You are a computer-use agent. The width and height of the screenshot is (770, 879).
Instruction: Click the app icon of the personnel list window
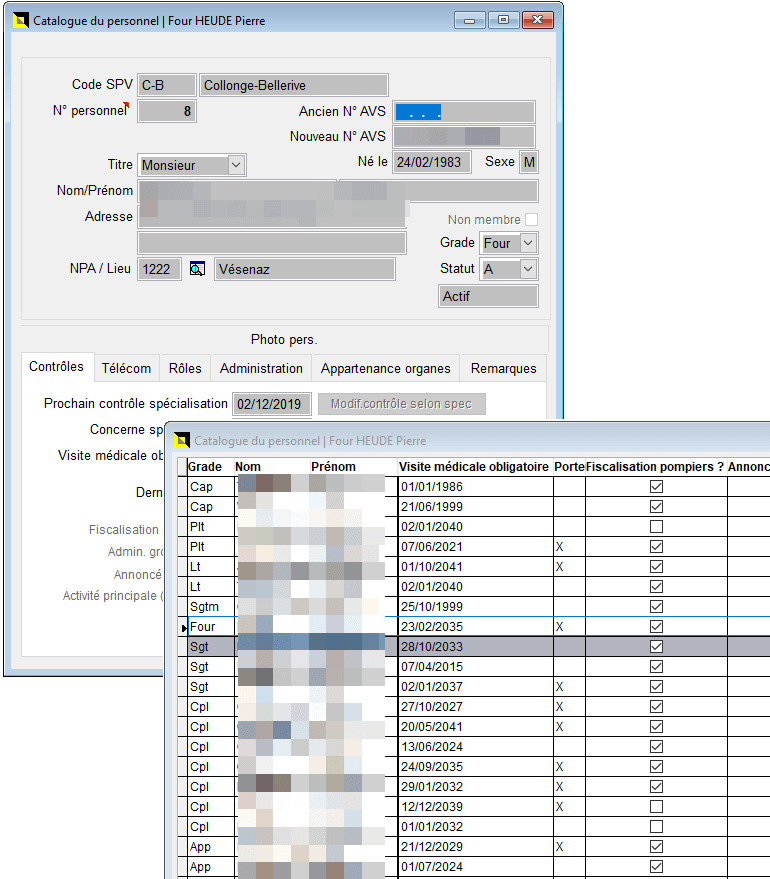(x=181, y=440)
